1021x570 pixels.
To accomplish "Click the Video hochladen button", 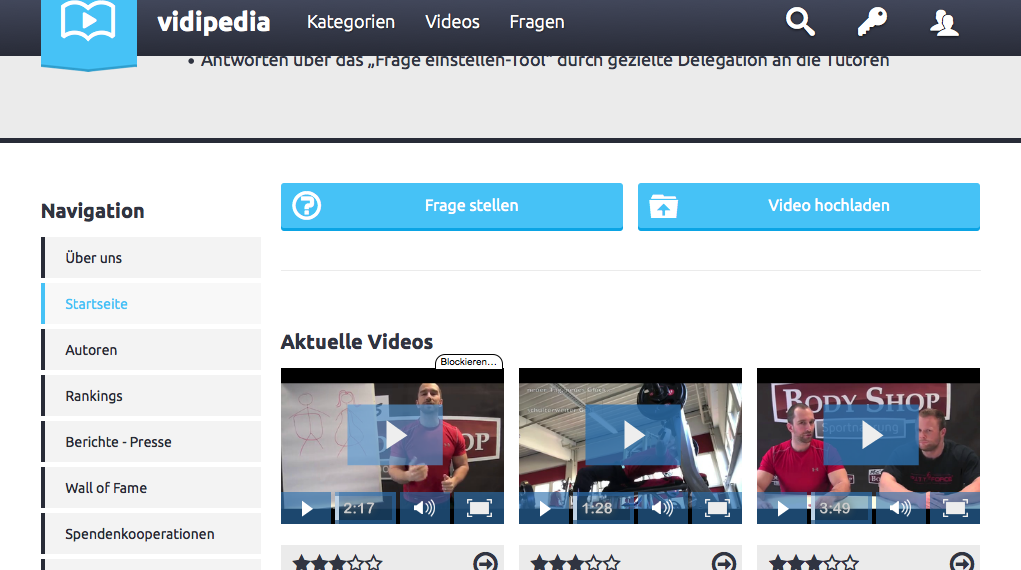I will coord(809,207).
